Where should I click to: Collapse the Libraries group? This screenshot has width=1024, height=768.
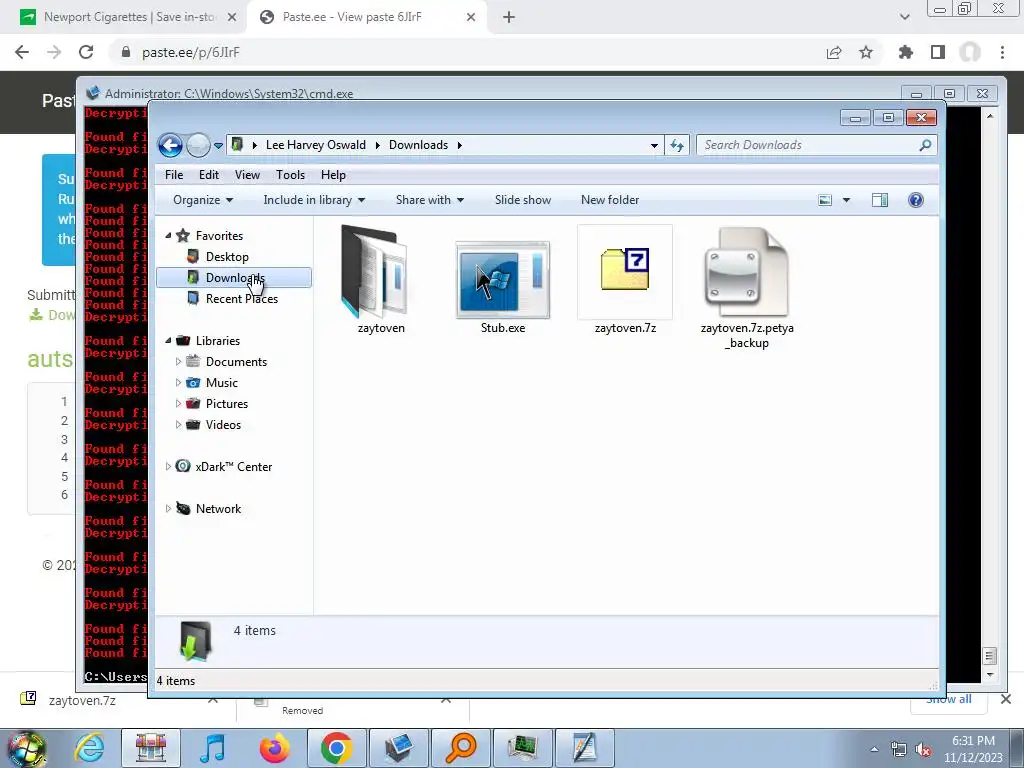coord(168,340)
